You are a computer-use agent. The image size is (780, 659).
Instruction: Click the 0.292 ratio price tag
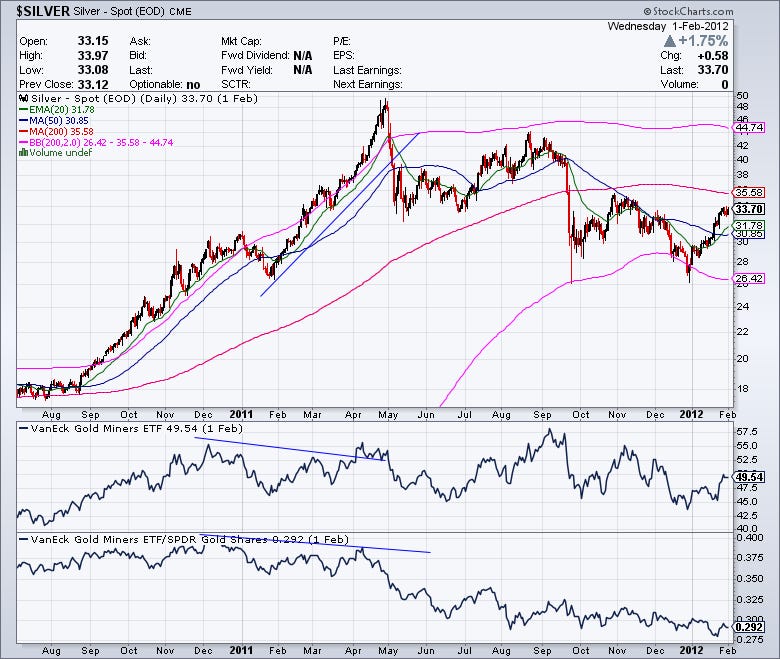749,627
